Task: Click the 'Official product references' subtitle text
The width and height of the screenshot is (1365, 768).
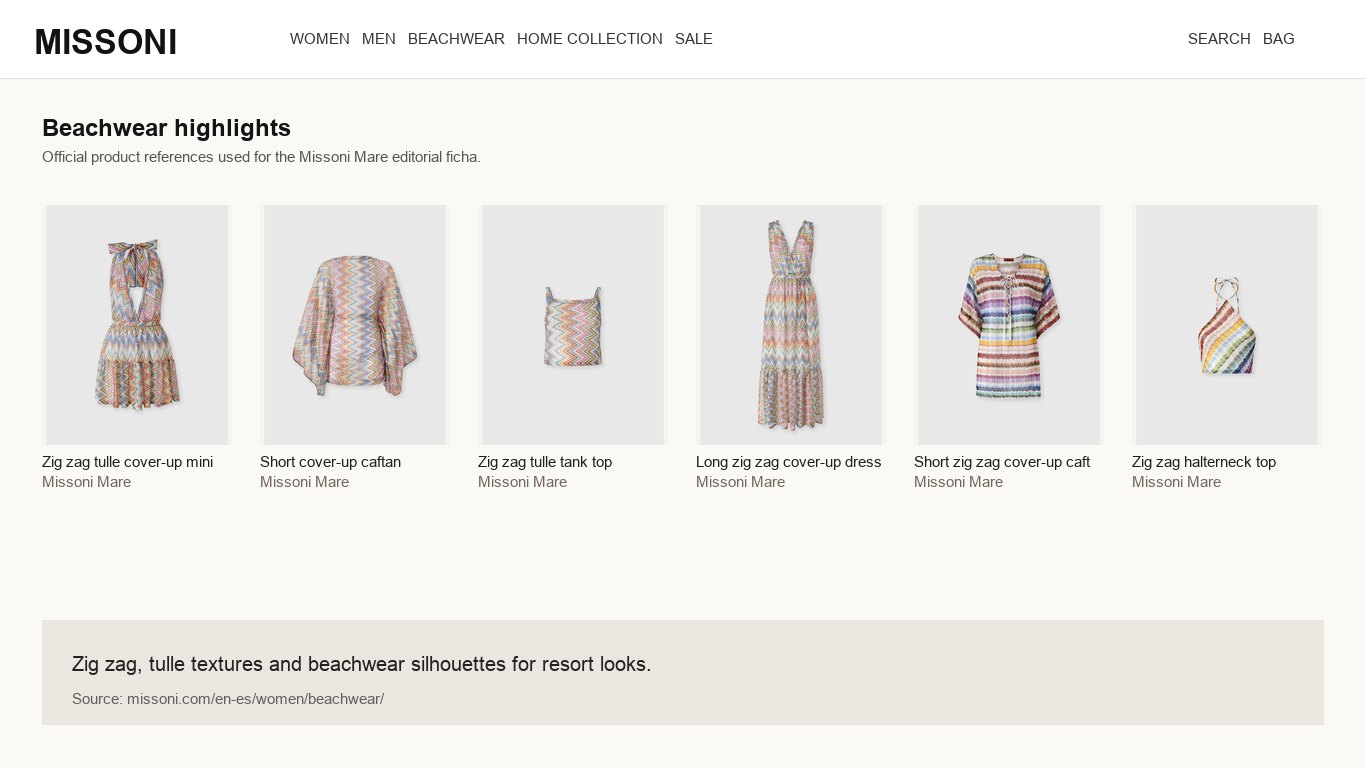Action: (x=262, y=157)
